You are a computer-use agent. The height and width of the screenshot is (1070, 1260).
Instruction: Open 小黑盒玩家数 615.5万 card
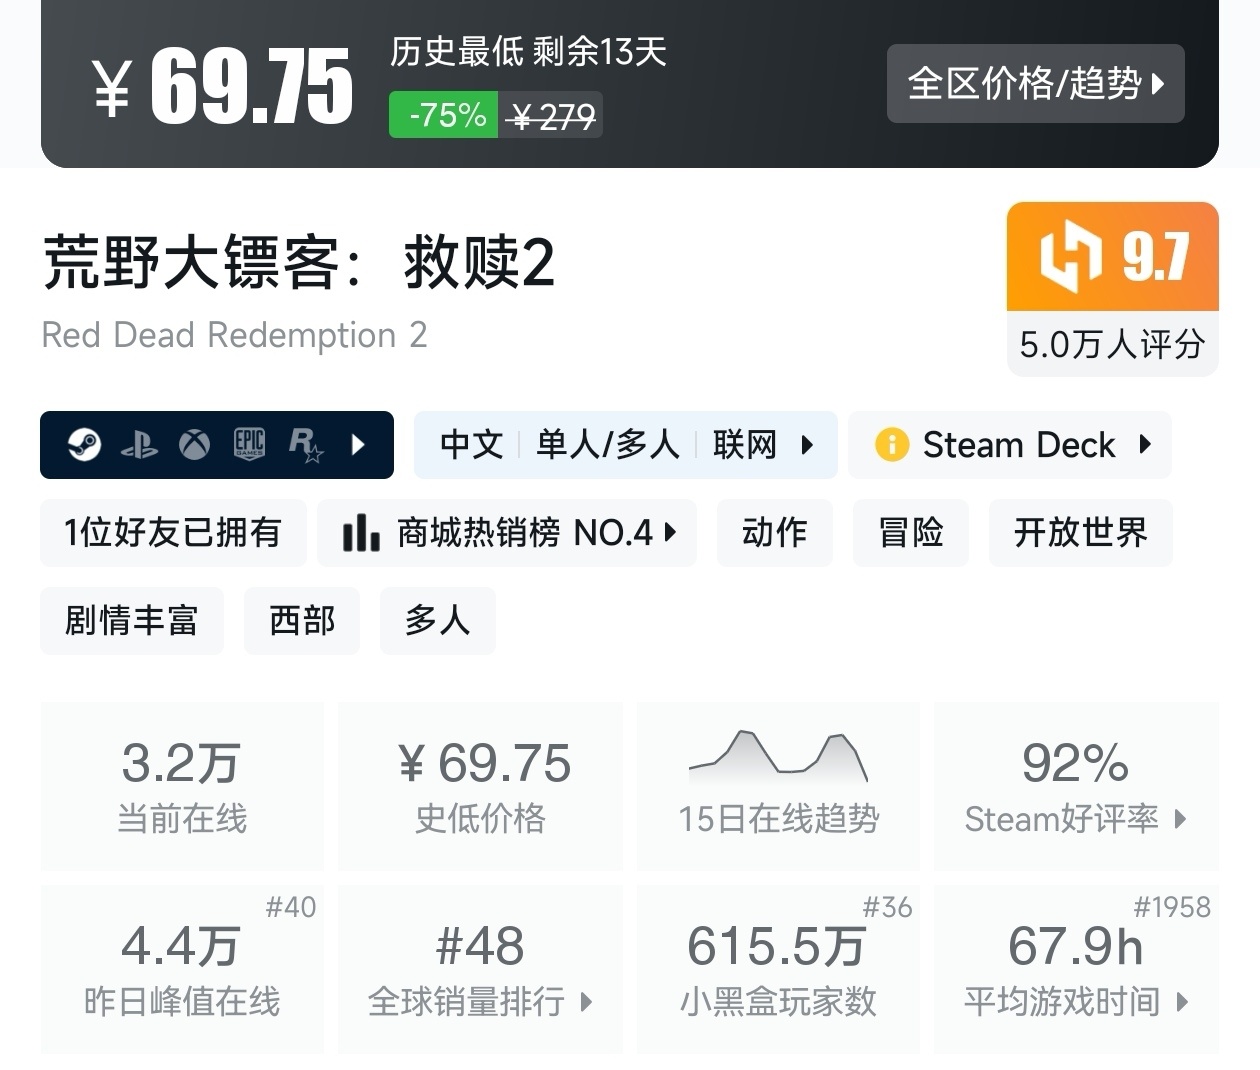[779, 969]
